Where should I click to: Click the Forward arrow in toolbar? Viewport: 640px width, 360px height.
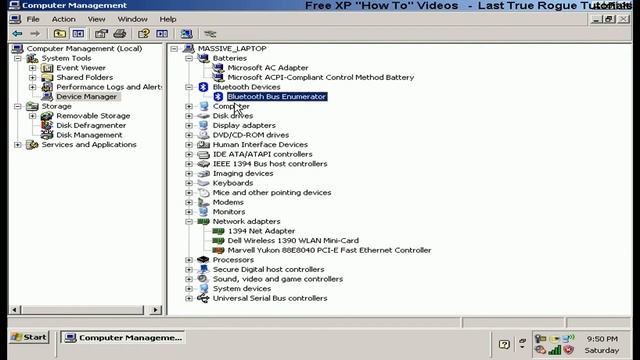point(35,33)
